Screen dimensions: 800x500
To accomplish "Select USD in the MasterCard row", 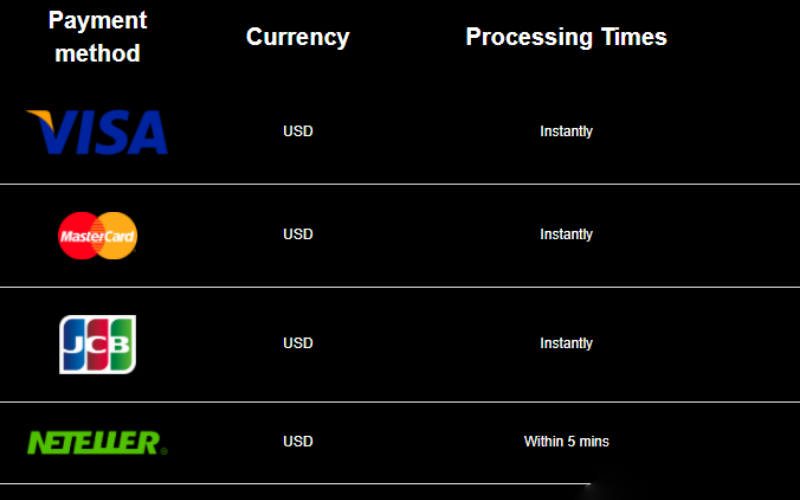I will [298, 234].
